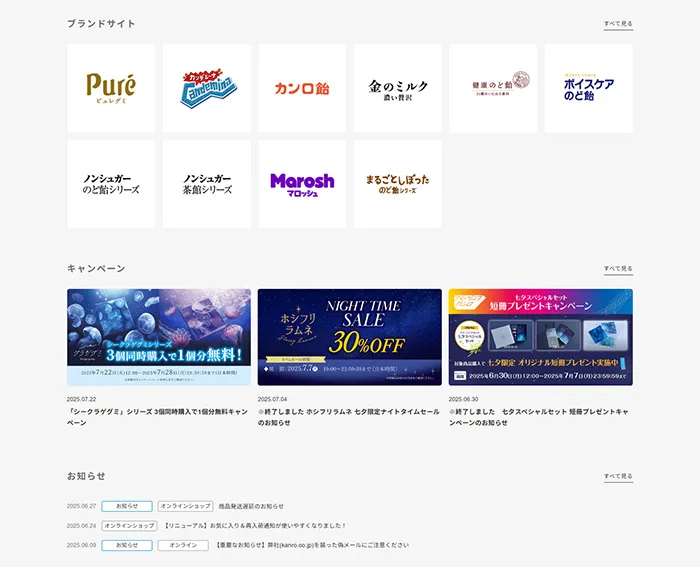Open the まるごとしぼったのど飴 brand tile
Viewport: 700px width, 567px height.
pyautogui.click(x=398, y=184)
